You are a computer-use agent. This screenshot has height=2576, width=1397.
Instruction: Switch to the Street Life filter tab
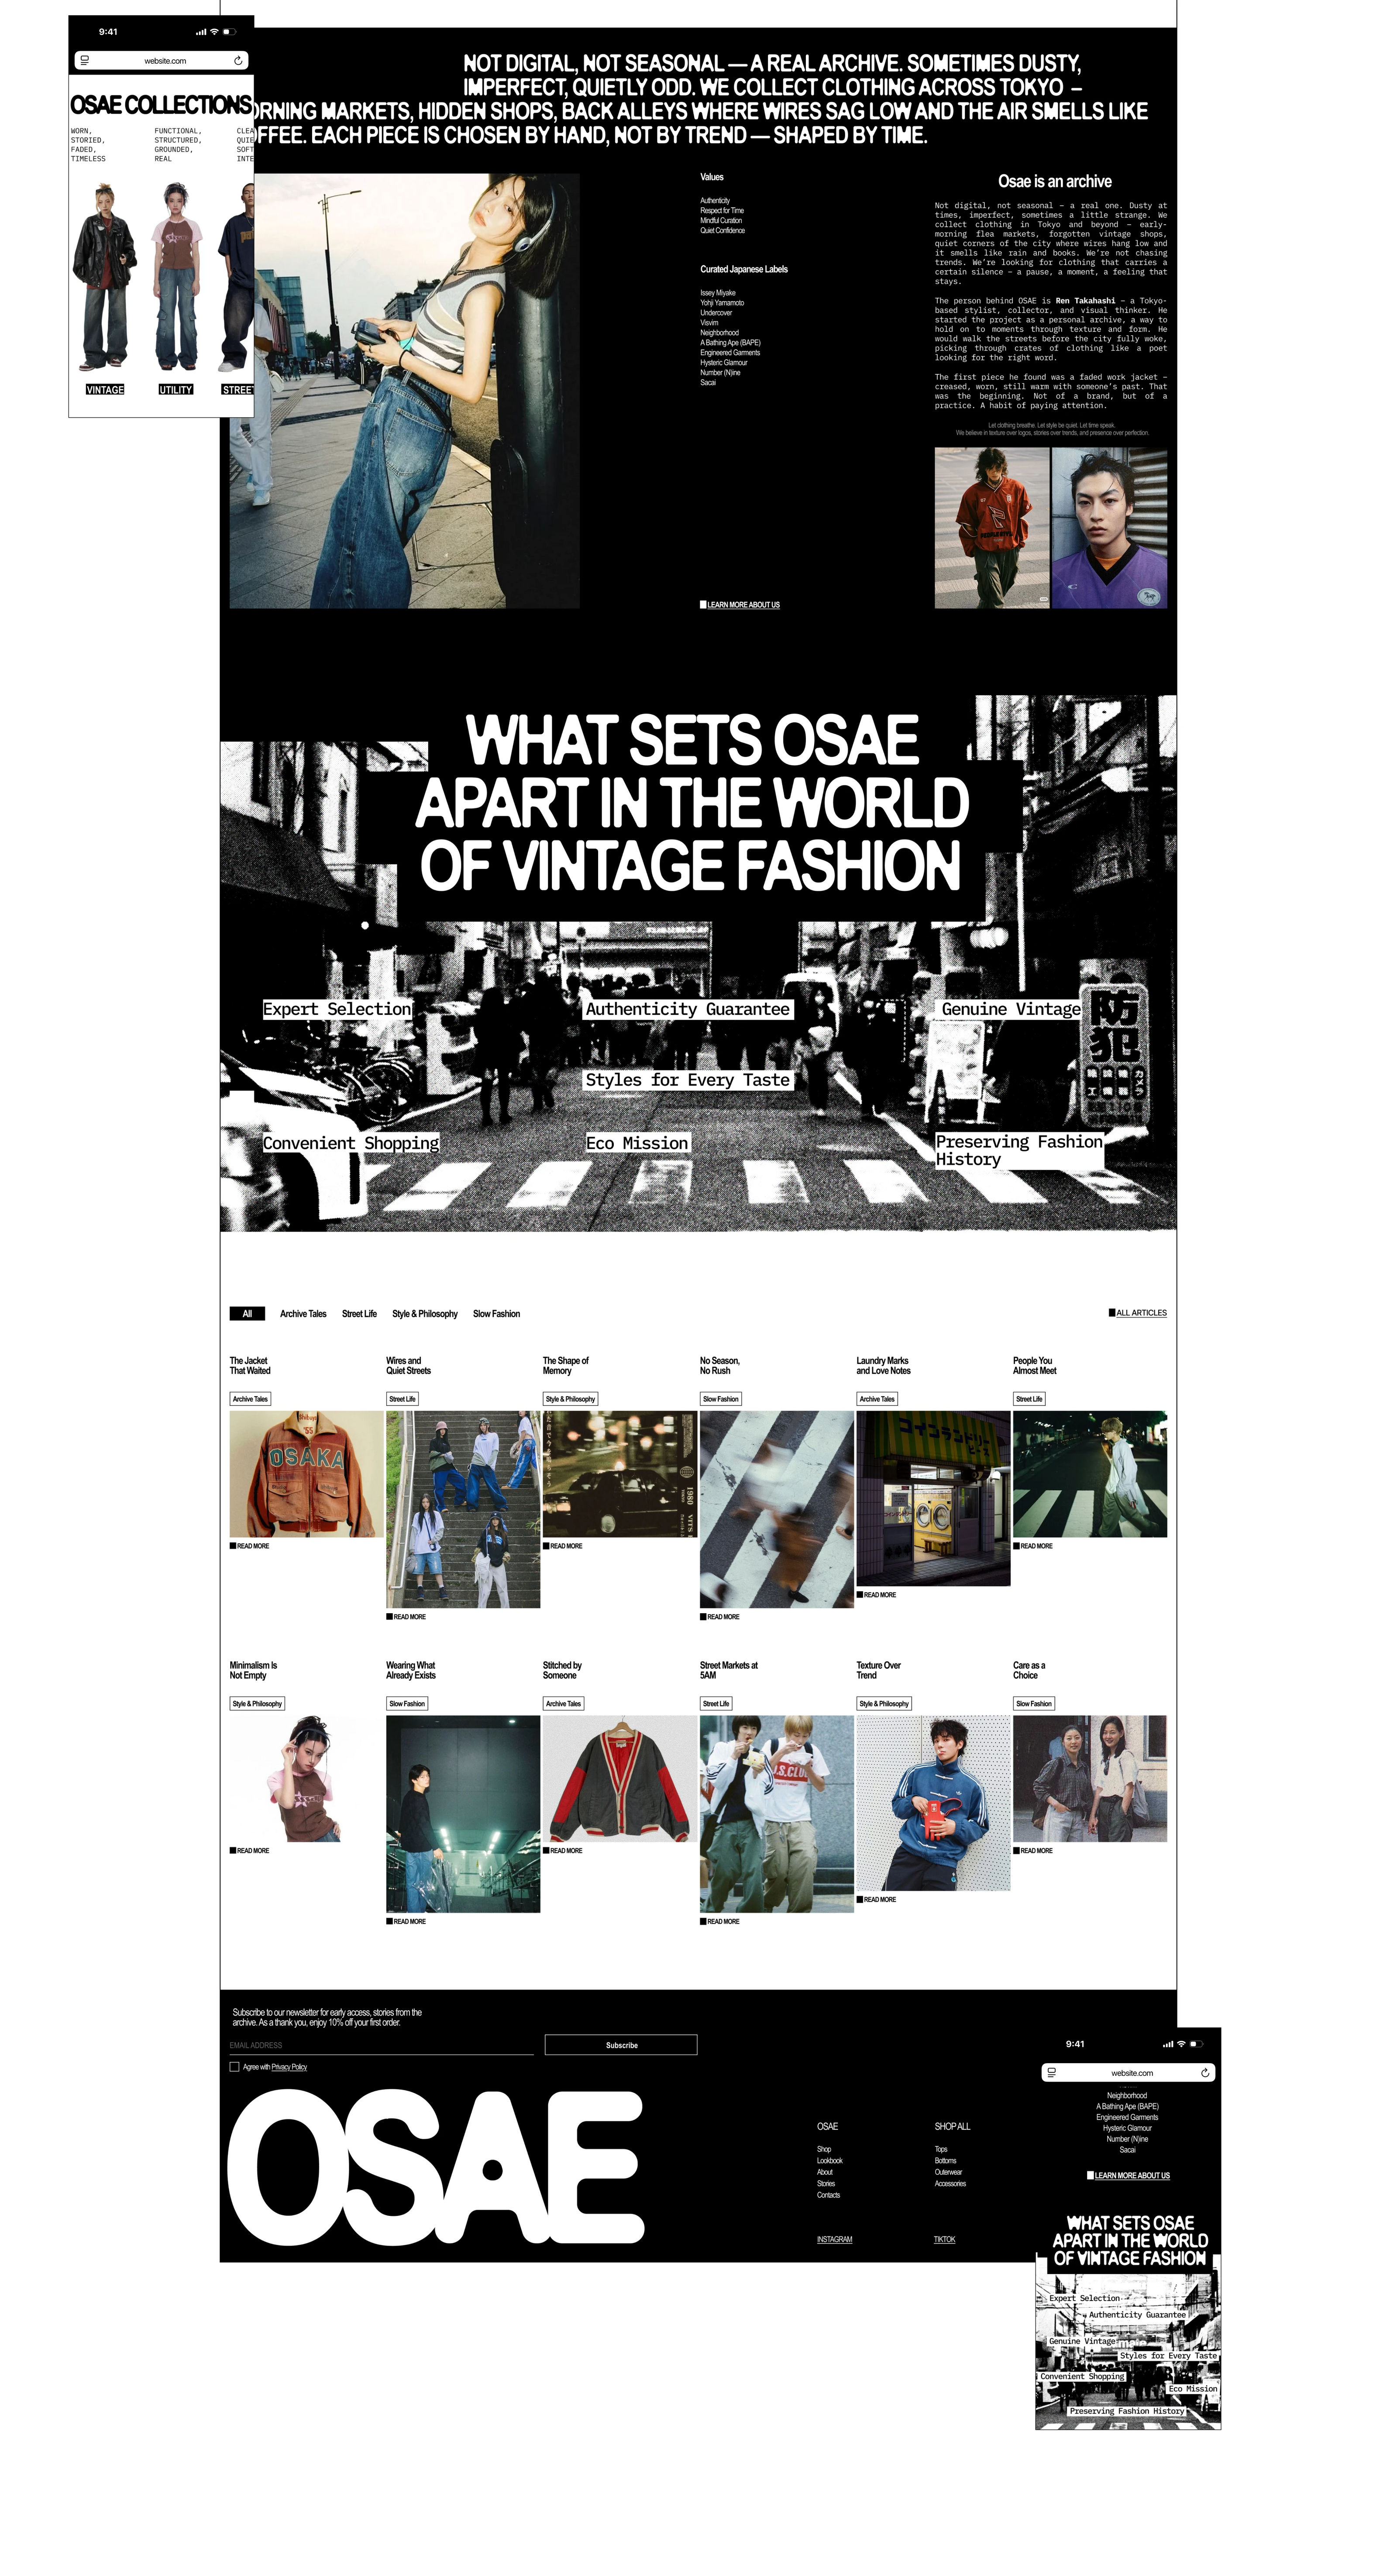pyautogui.click(x=359, y=1314)
